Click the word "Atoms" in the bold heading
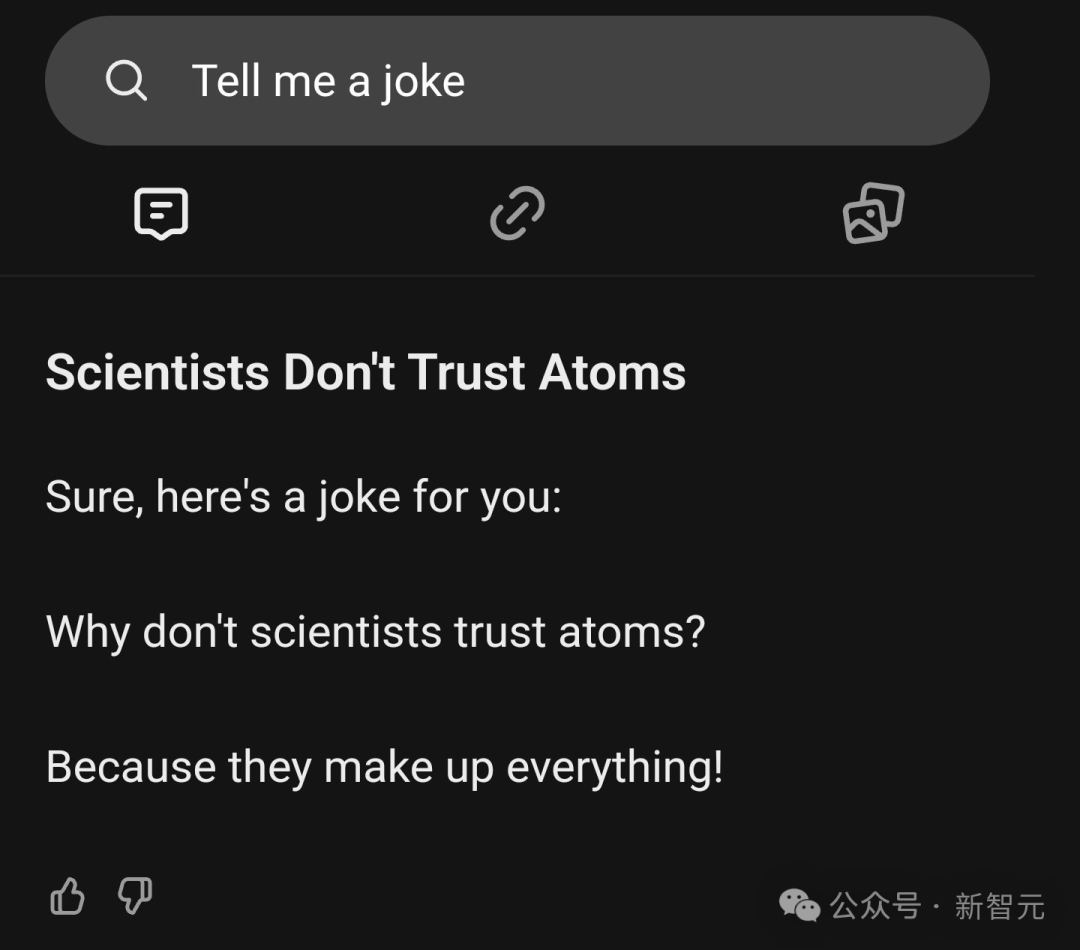Image resolution: width=1080 pixels, height=950 pixels. click(x=612, y=373)
